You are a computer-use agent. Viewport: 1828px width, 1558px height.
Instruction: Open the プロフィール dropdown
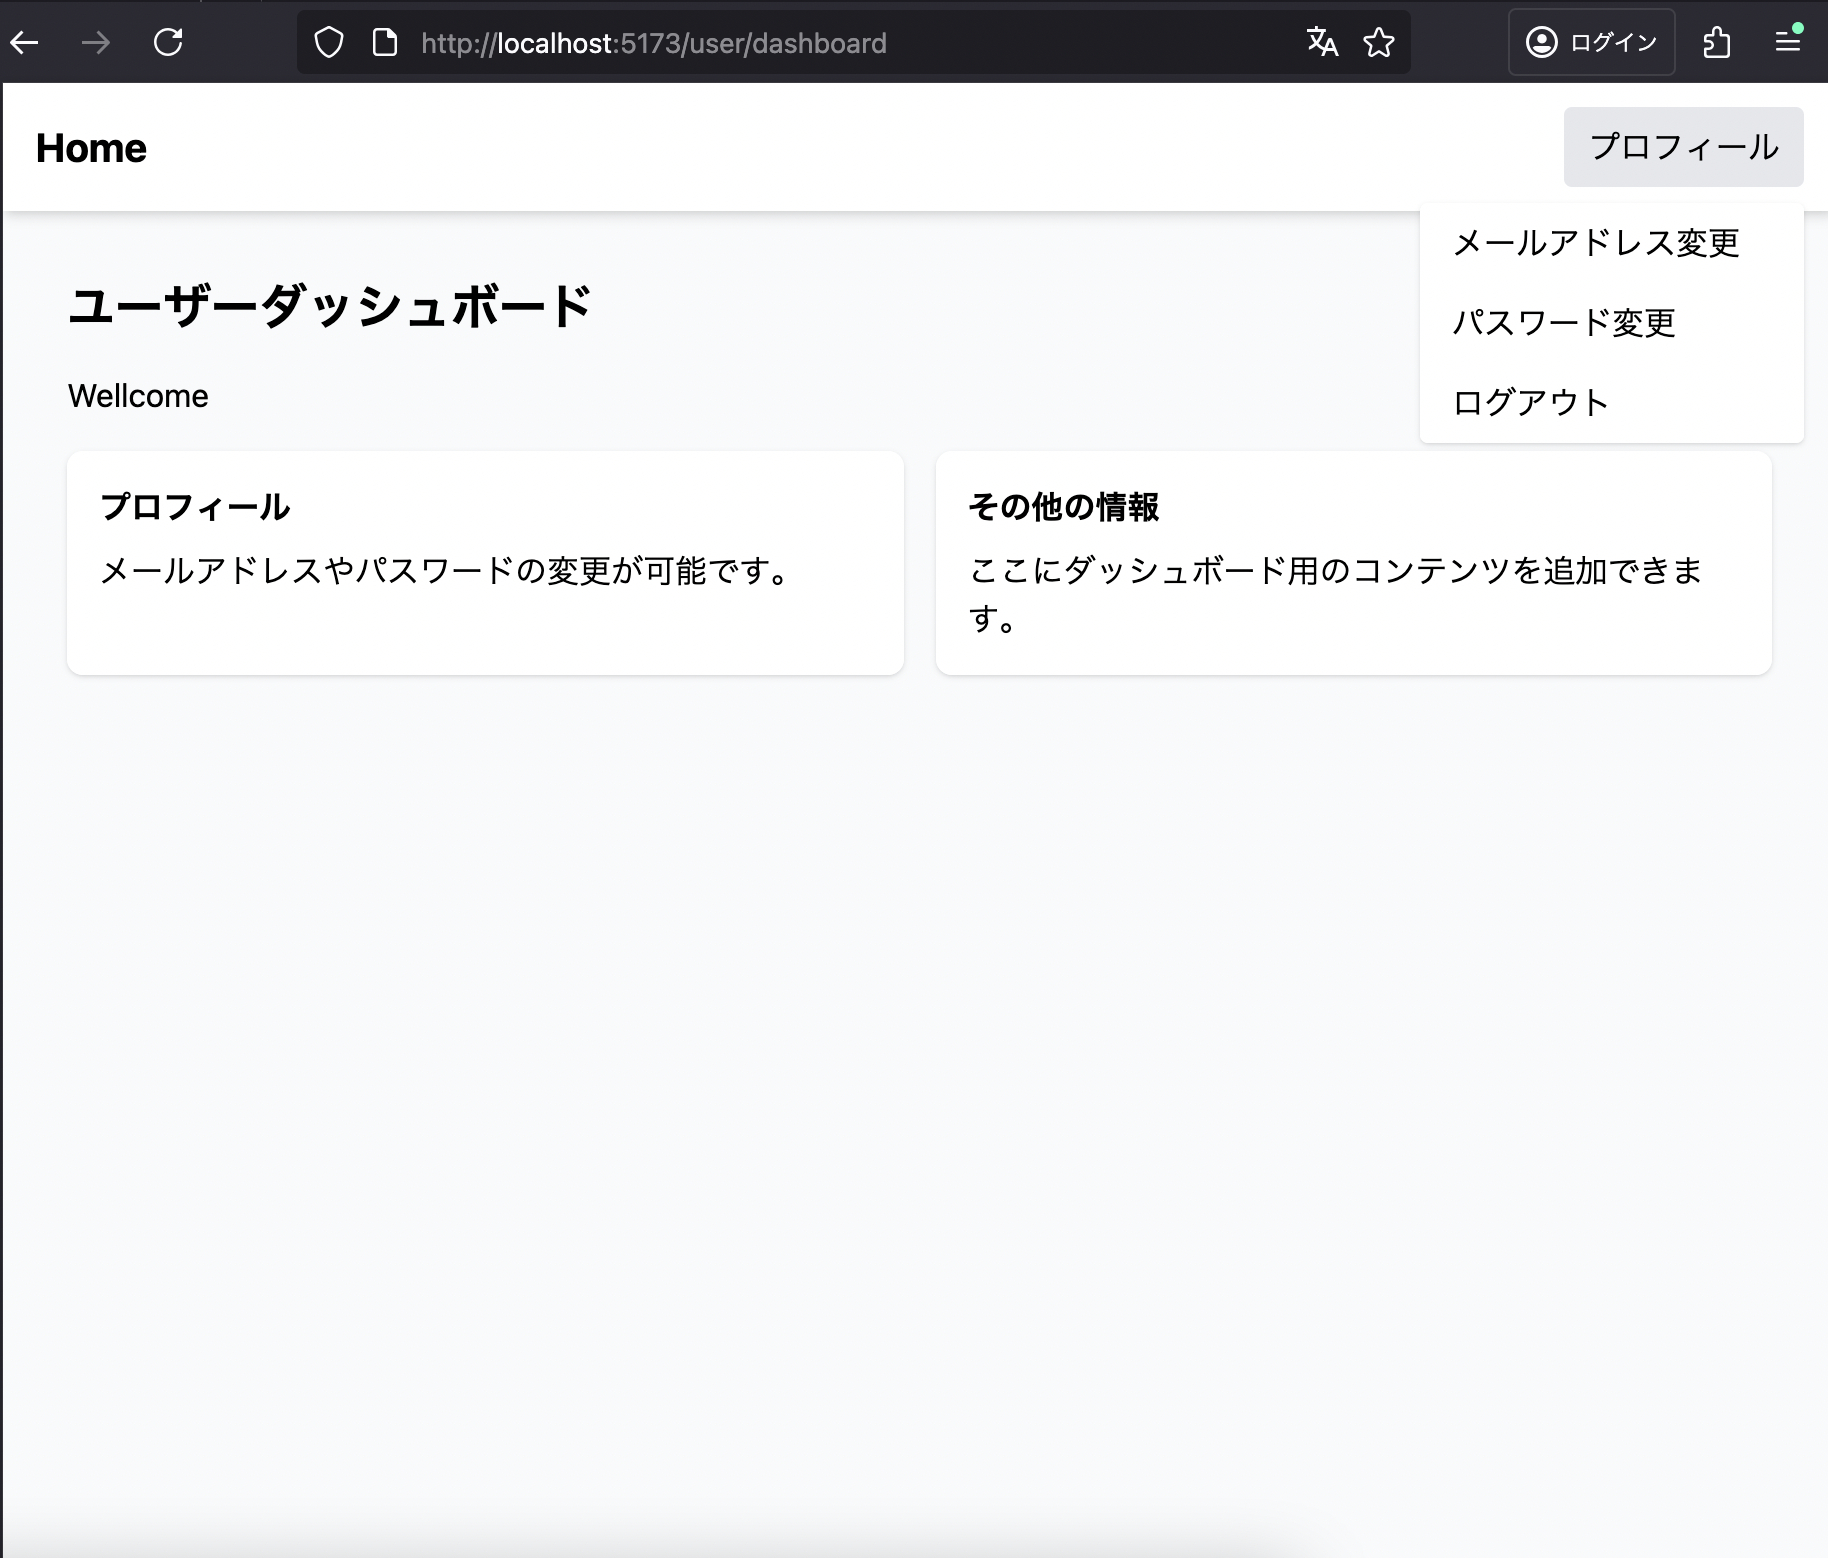1684,146
